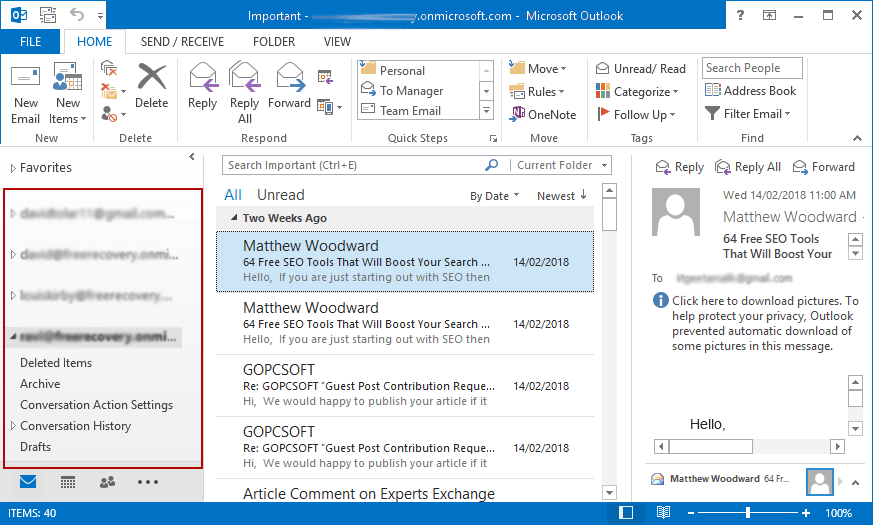Apply the Team Email quick step
Image resolution: width=873 pixels, height=525 pixels.
[x=418, y=110]
